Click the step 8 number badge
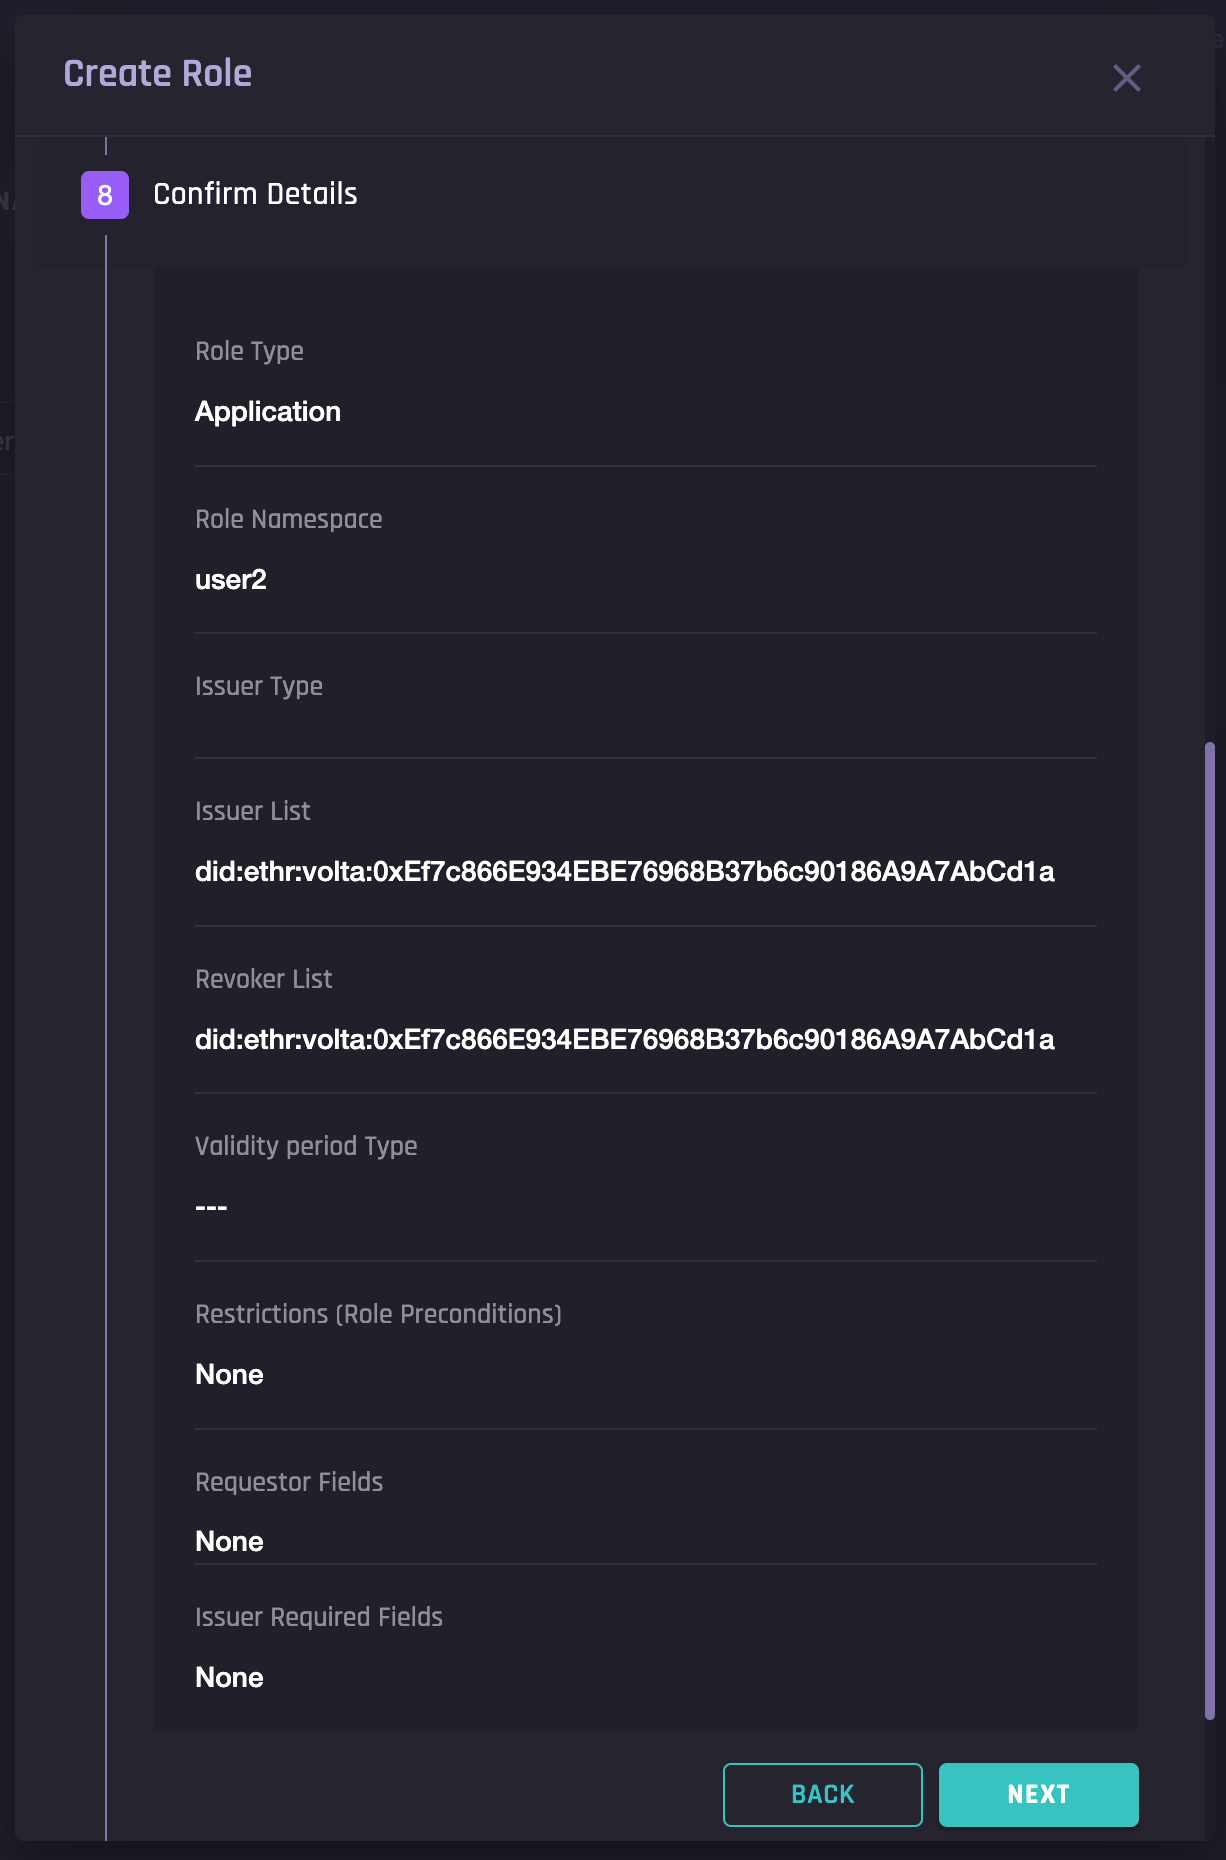Viewport: 1226px width, 1860px height. tap(105, 195)
